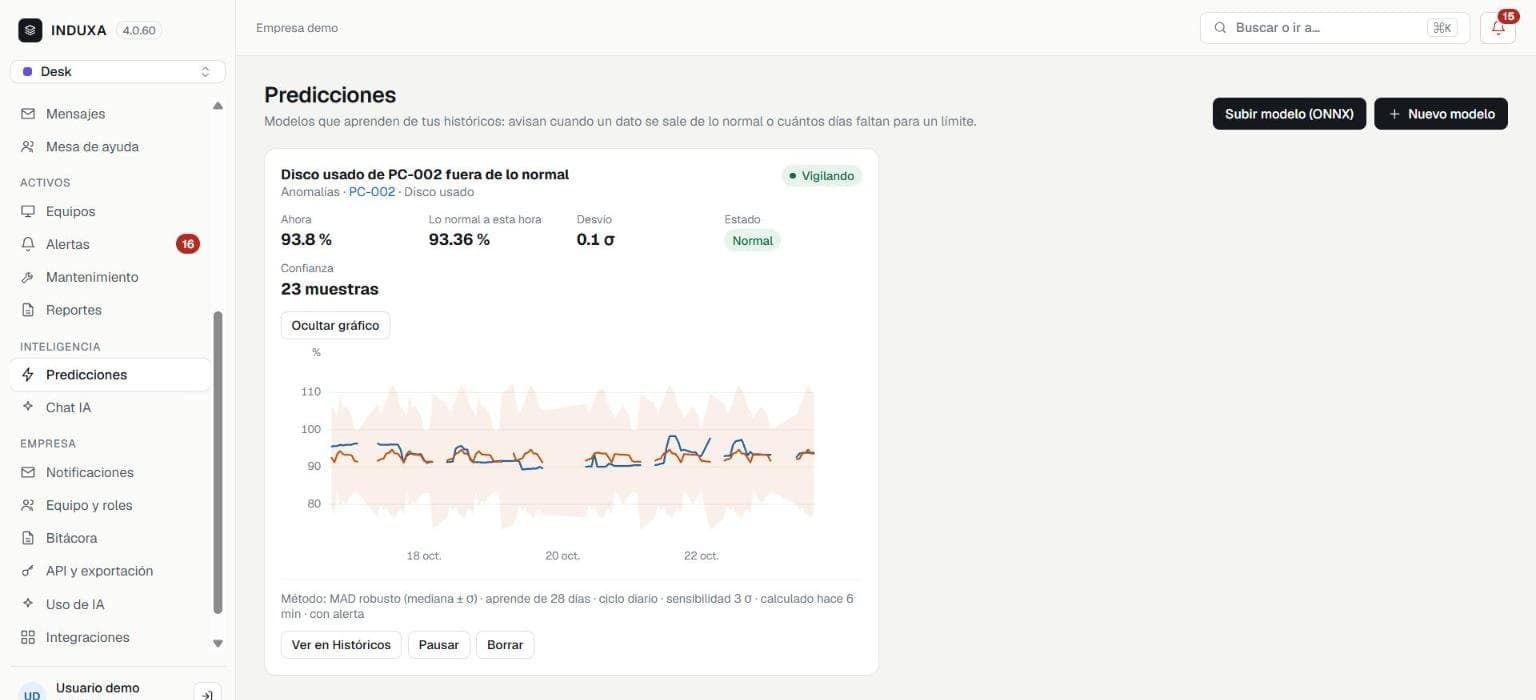This screenshot has height=700, width=1536.
Task: Click the Normal state badge
Action: (752, 241)
